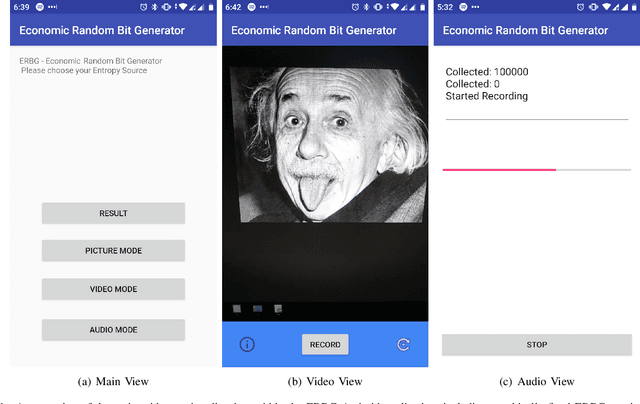This screenshot has height=404, width=640.
Task: Tap the Spotify icon in the 6:39 status bar
Action: 38,7
